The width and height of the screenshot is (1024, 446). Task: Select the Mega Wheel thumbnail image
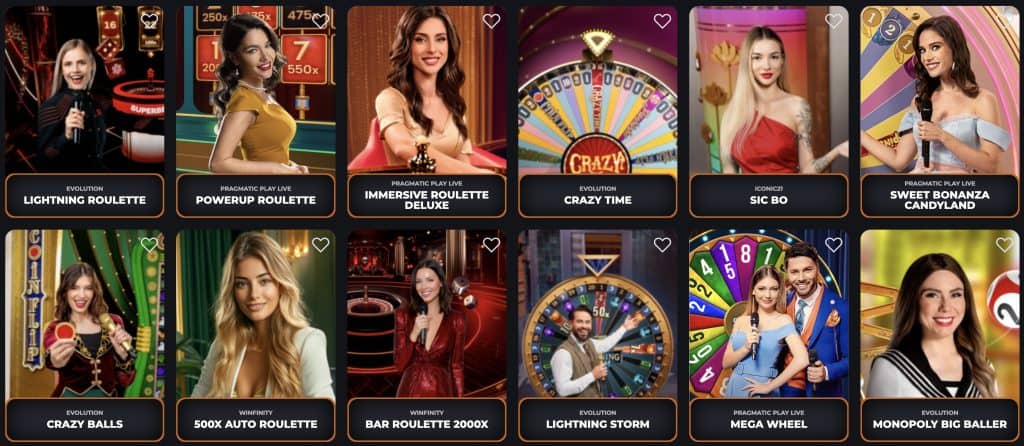769,313
